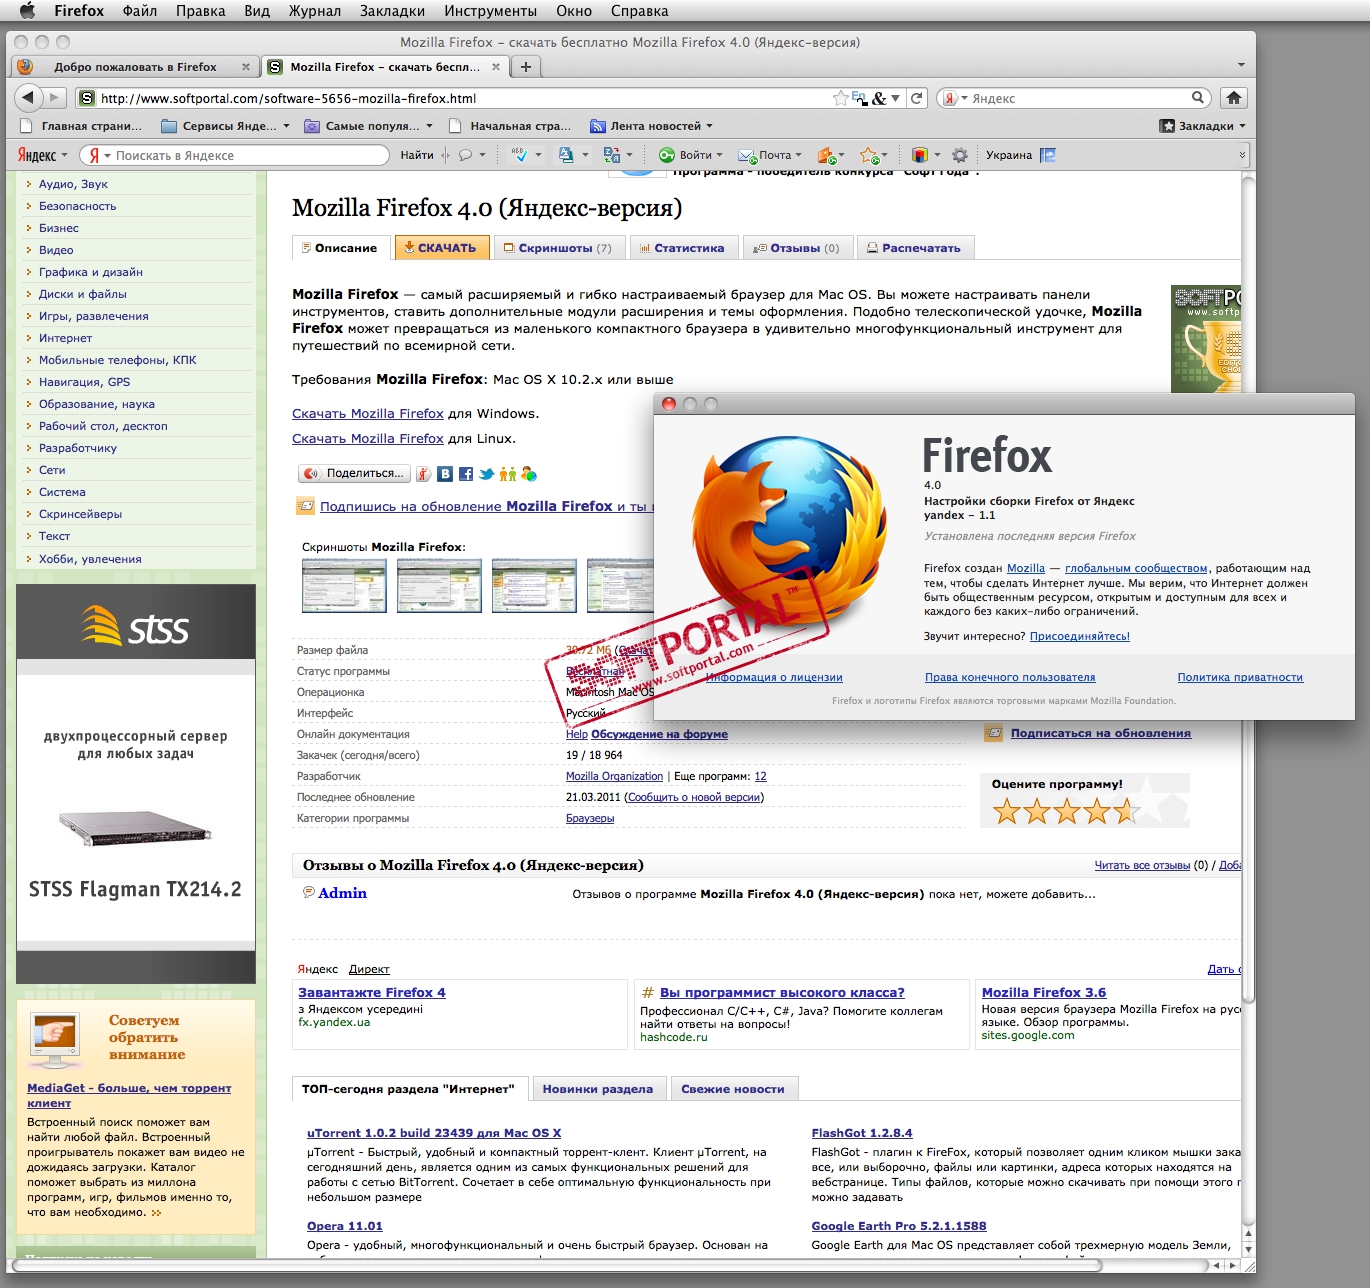Switch to the Статистика tab

684,248
